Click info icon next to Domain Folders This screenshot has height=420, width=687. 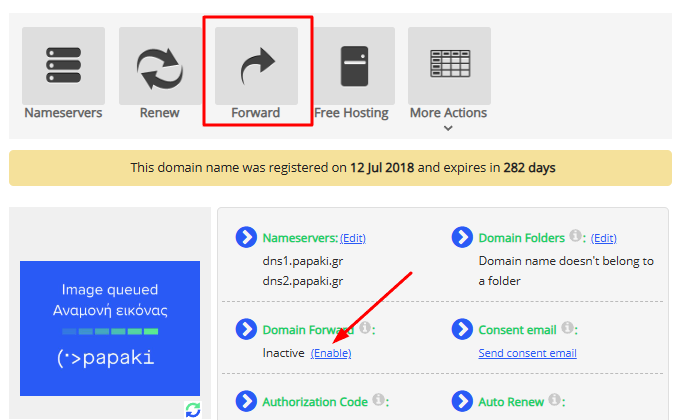(x=575, y=237)
